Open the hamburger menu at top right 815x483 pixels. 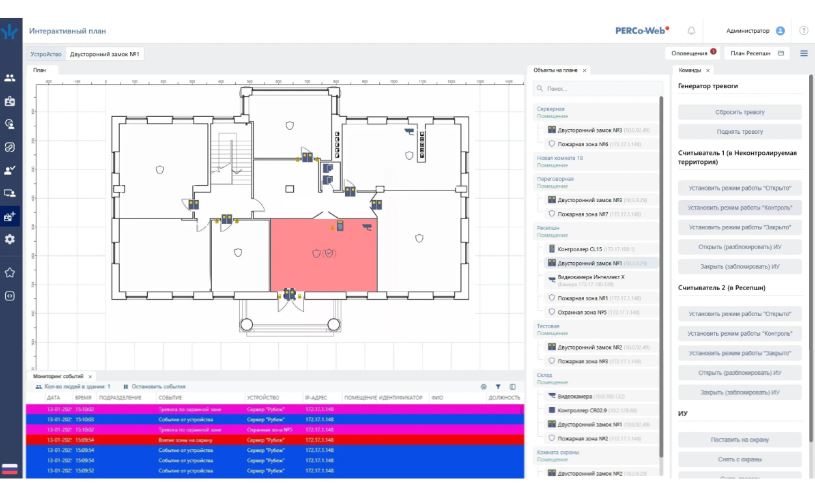pyautogui.click(x=804, y=52)
